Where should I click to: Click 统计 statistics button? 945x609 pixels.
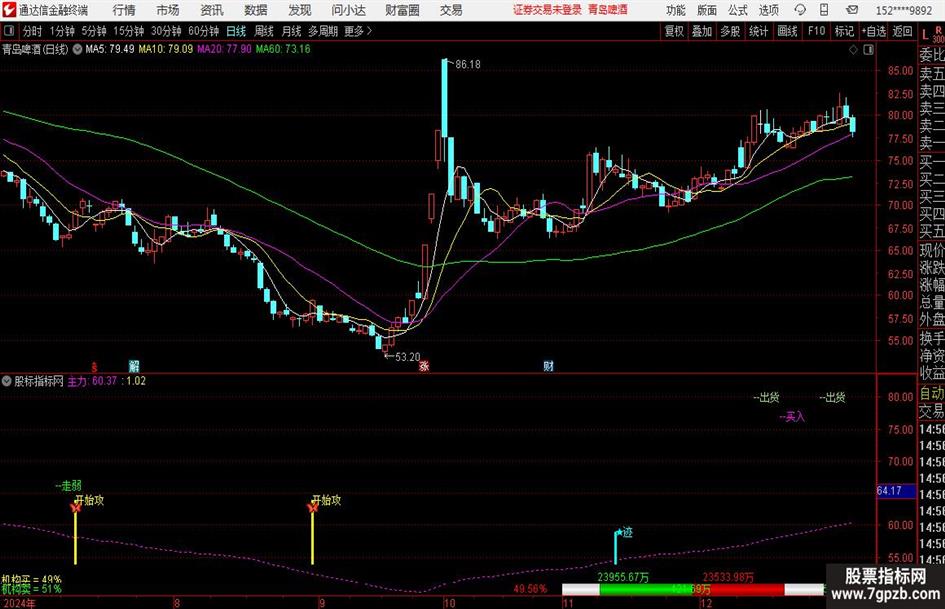click(x=759, y=31)
